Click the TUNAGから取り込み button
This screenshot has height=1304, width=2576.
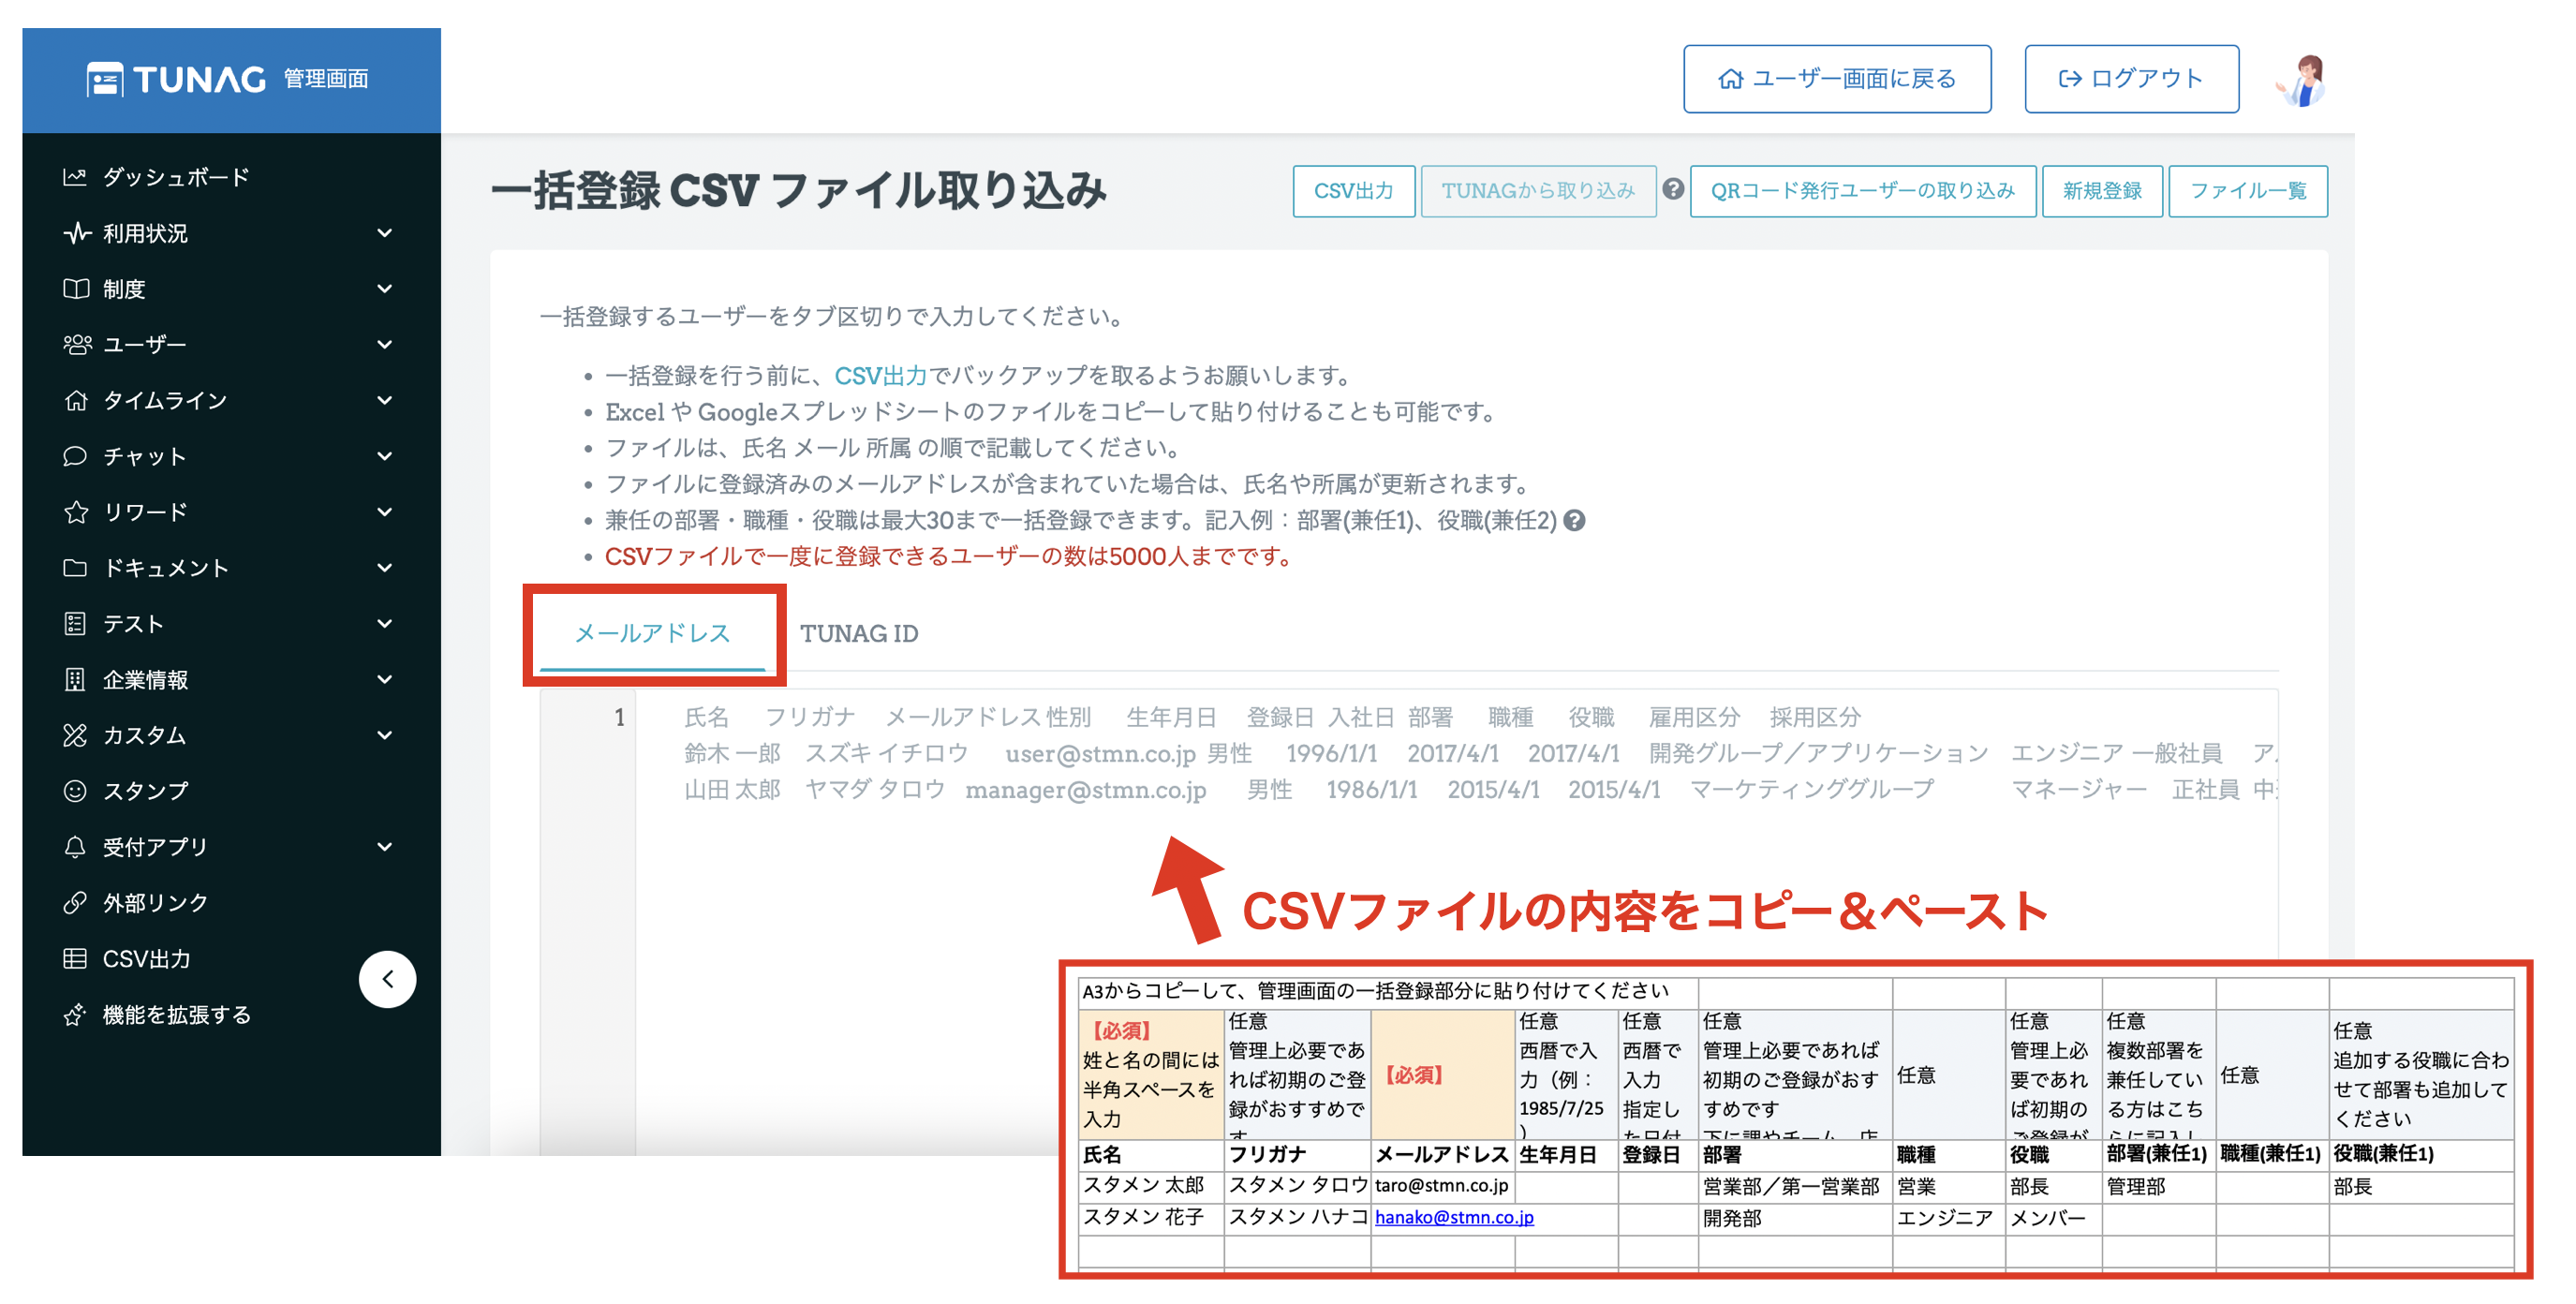click(x=1537, y=191)
